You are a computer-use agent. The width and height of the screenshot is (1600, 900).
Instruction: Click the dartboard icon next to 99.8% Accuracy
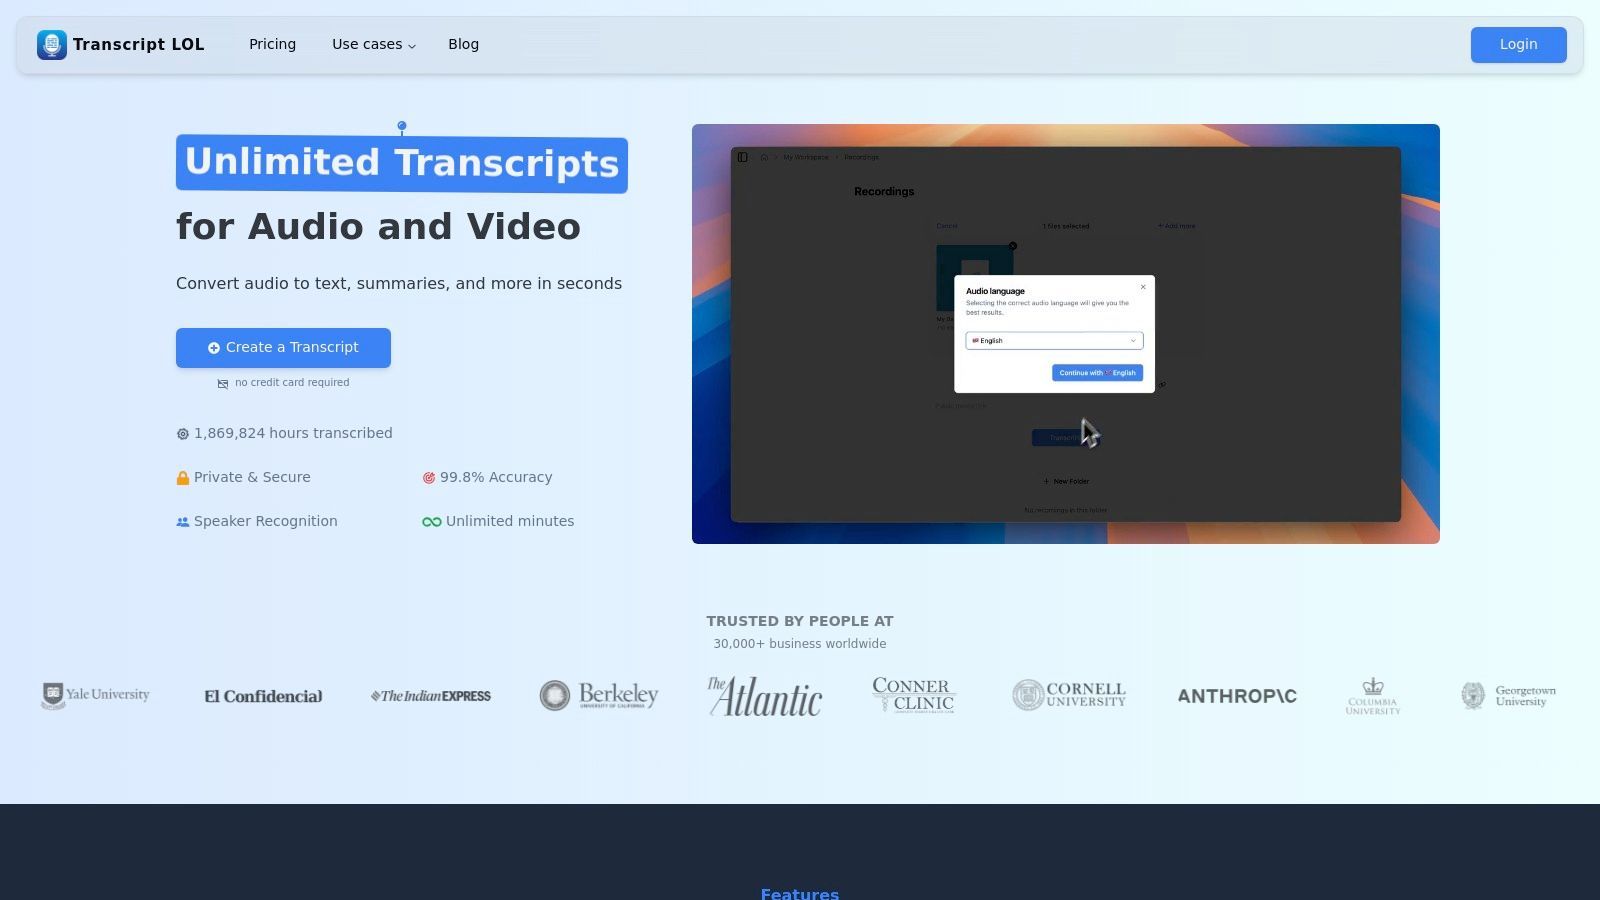429,477
